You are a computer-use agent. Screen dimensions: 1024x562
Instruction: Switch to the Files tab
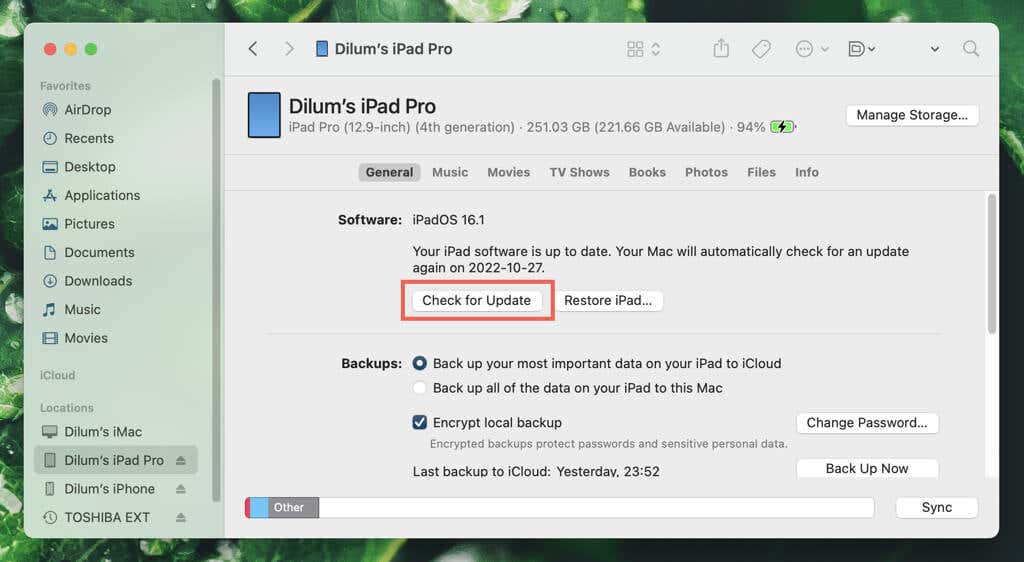(761, 172)
